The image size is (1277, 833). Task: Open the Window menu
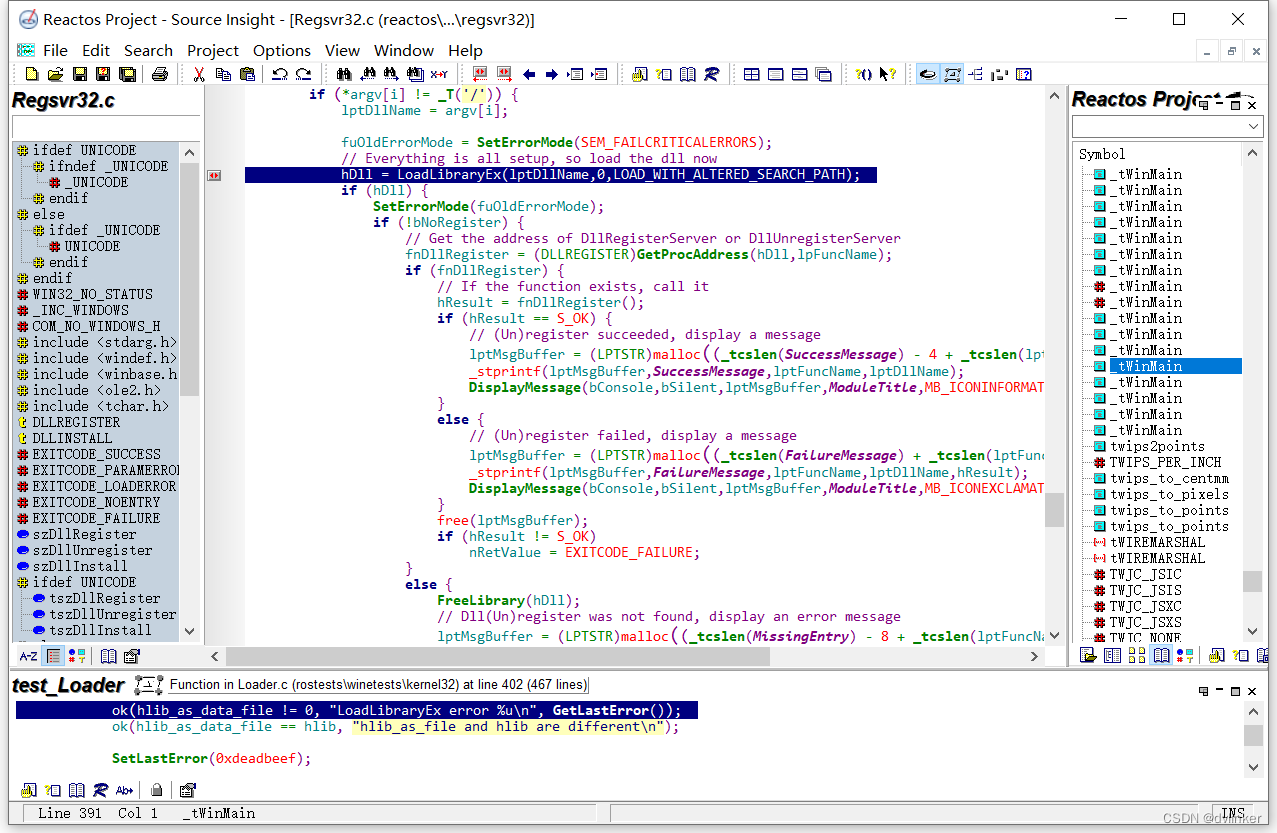point(404,50)
